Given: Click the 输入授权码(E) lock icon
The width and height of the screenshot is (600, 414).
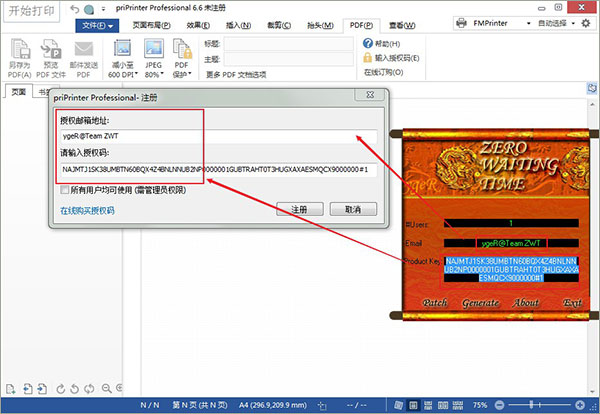Looking at the screenshot, I should 367,58.
